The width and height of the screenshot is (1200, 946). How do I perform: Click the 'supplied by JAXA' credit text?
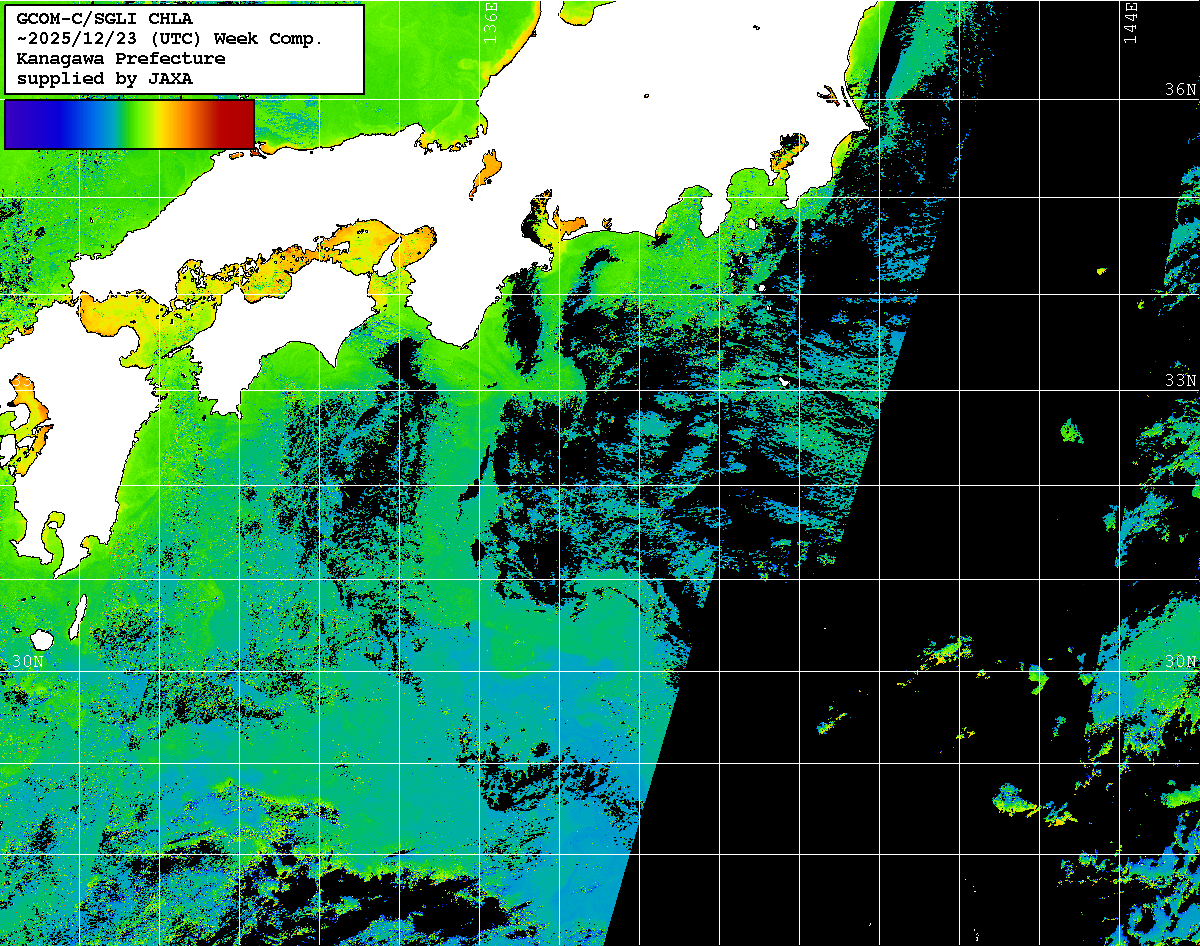104,78
